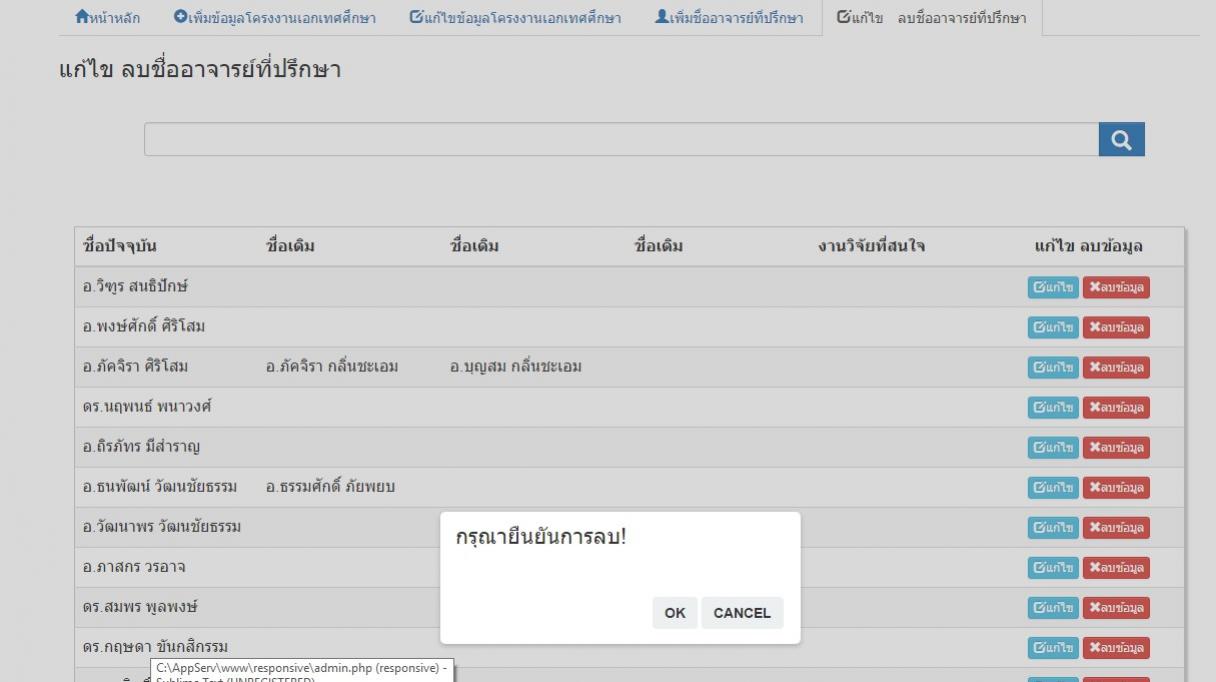Select the แก้ไข ลบชื่ออาจารย์ที่ปรึกษา tab
Image resolution: width=1216 pixels, height=682 pixels.
[931, 18]
